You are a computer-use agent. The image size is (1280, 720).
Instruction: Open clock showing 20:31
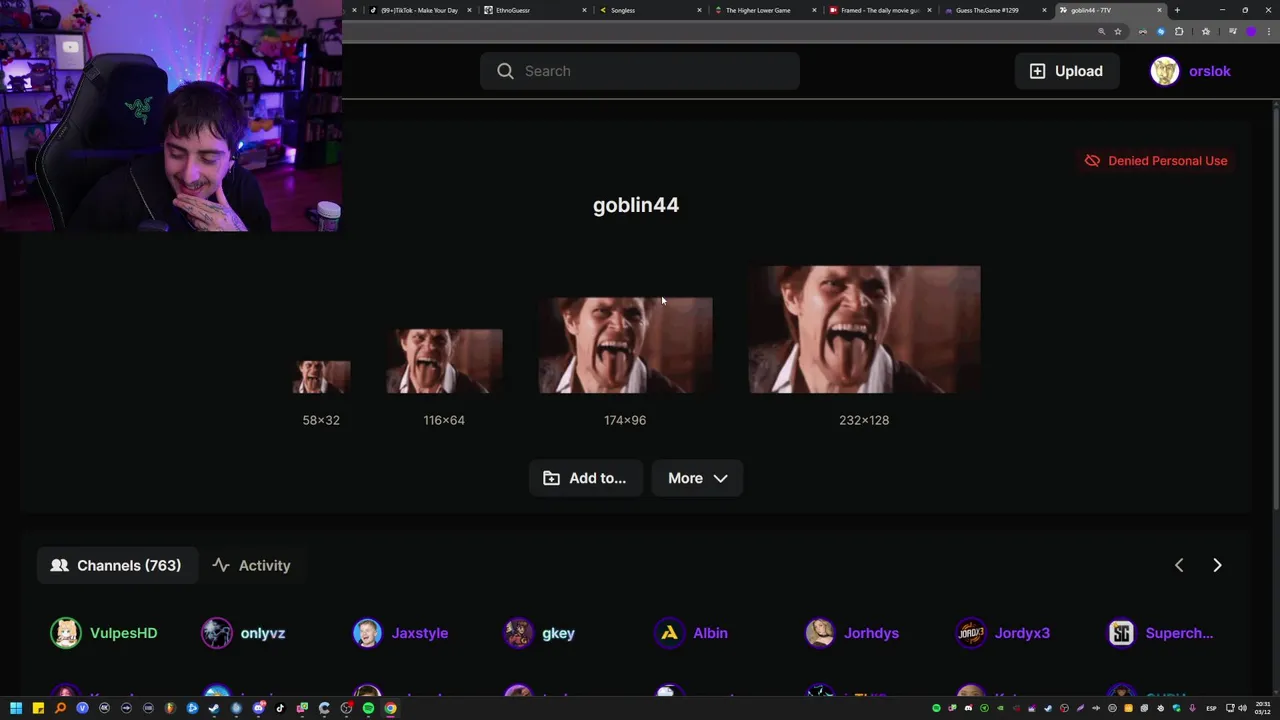(1263, 708)
